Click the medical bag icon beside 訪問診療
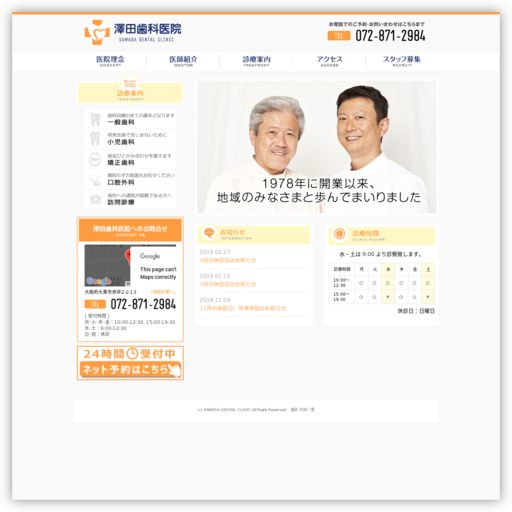 click(95, 199)
